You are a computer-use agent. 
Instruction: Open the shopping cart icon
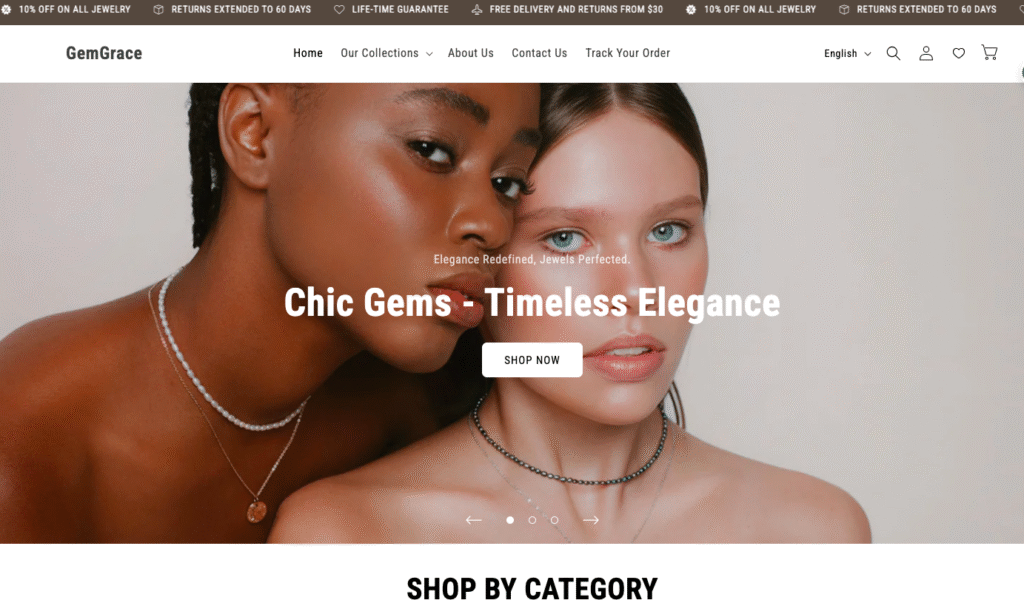[x=989, y=53]
